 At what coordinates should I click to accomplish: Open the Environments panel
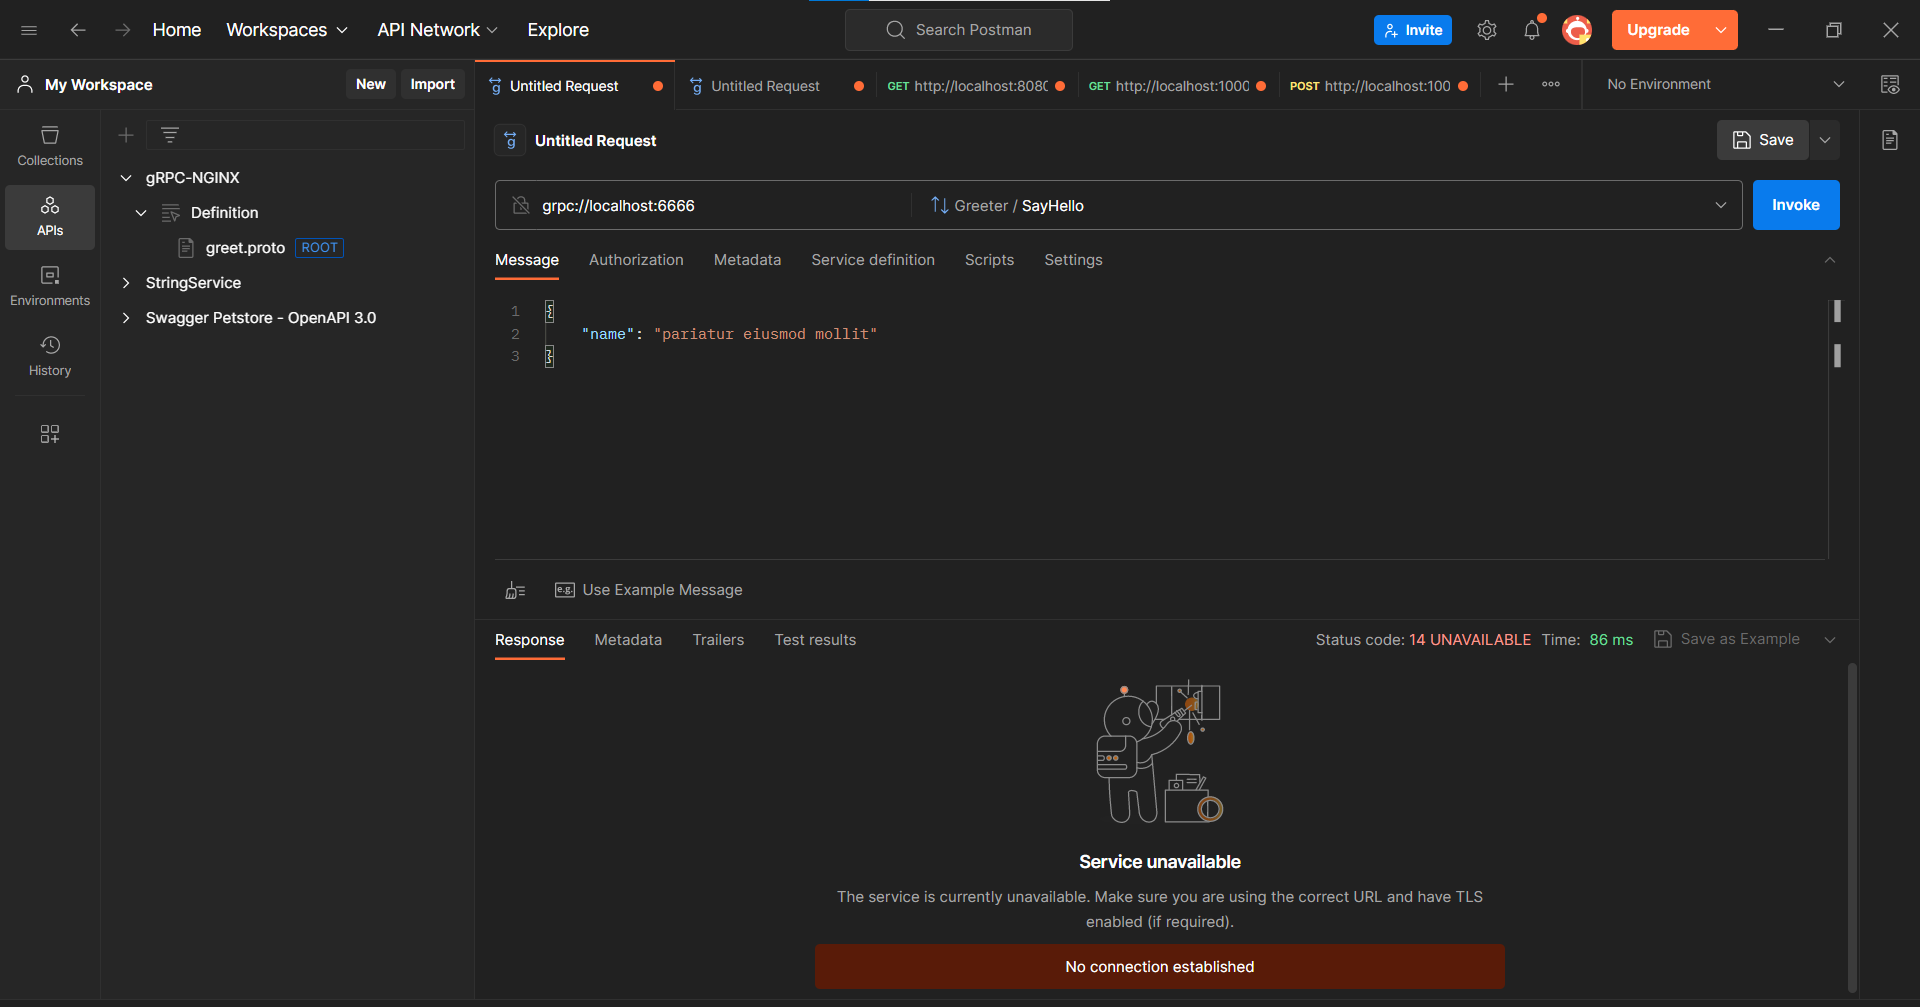coord(49,285)
